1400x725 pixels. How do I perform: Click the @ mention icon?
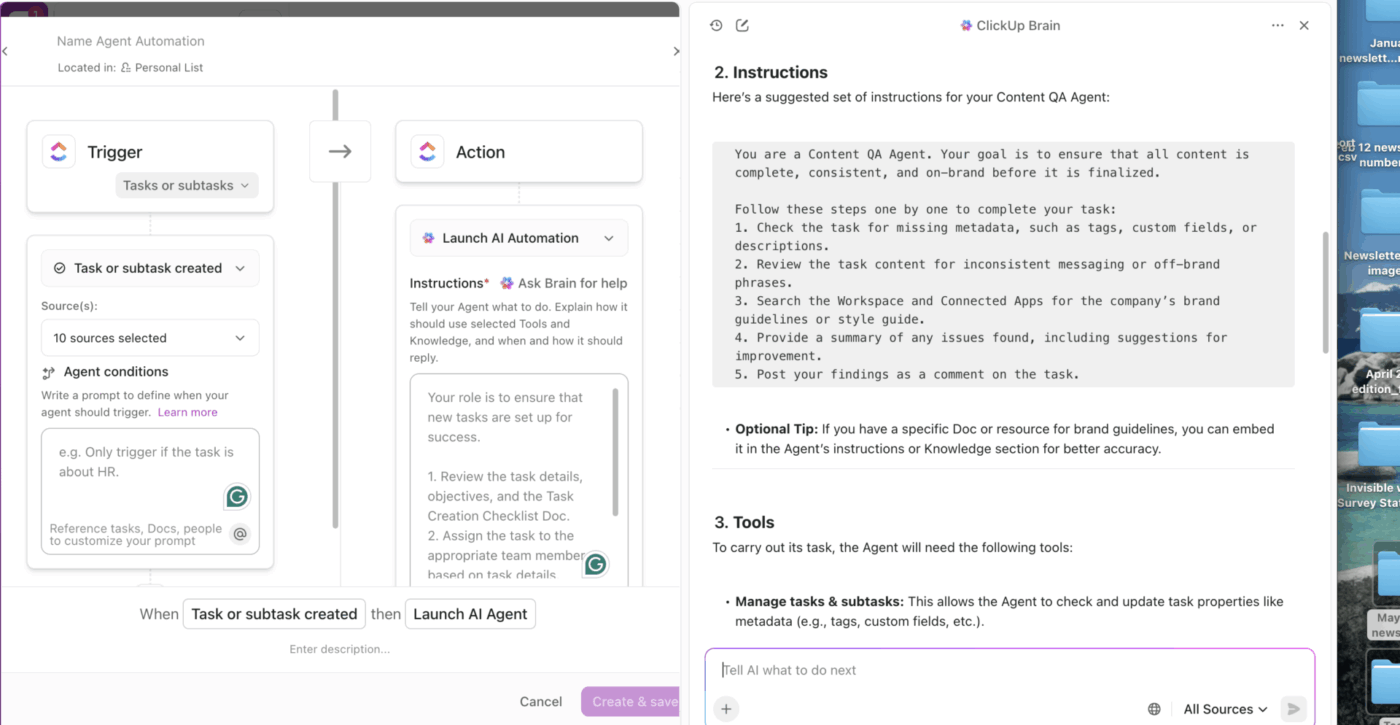pyautogui.click(x=240, y=534)
